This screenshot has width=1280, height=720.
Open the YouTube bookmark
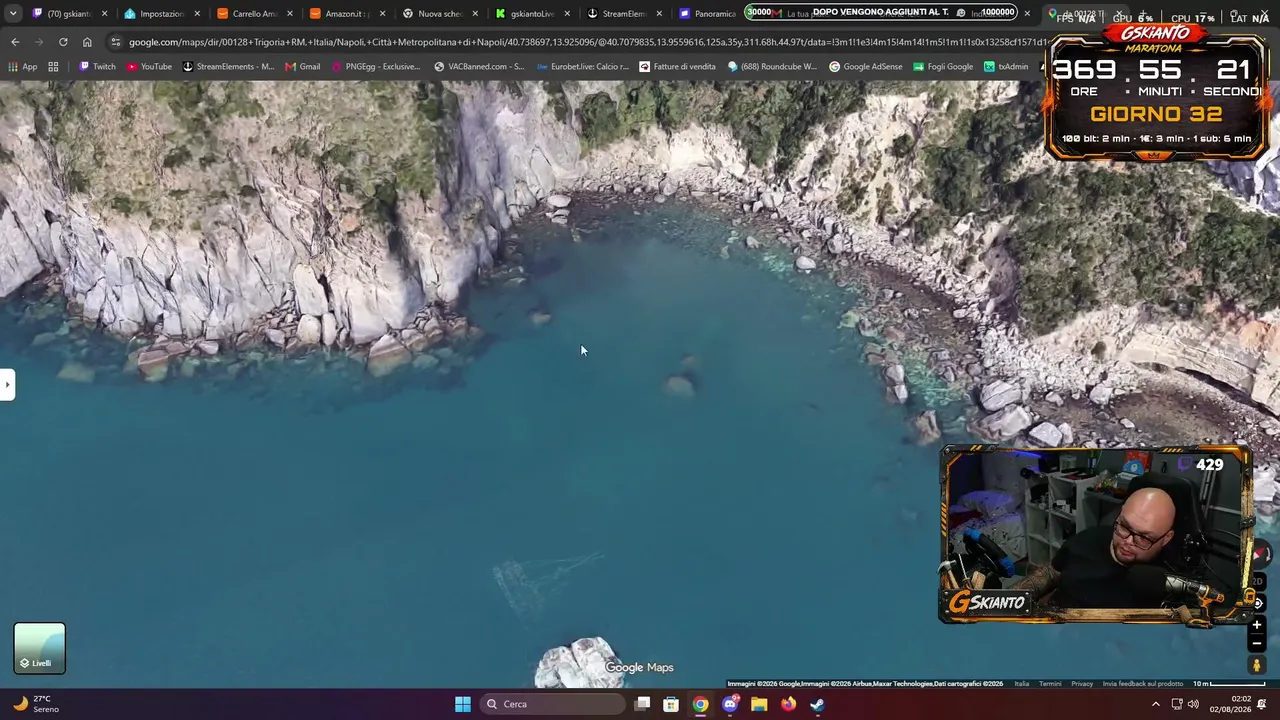coord(149,67)
